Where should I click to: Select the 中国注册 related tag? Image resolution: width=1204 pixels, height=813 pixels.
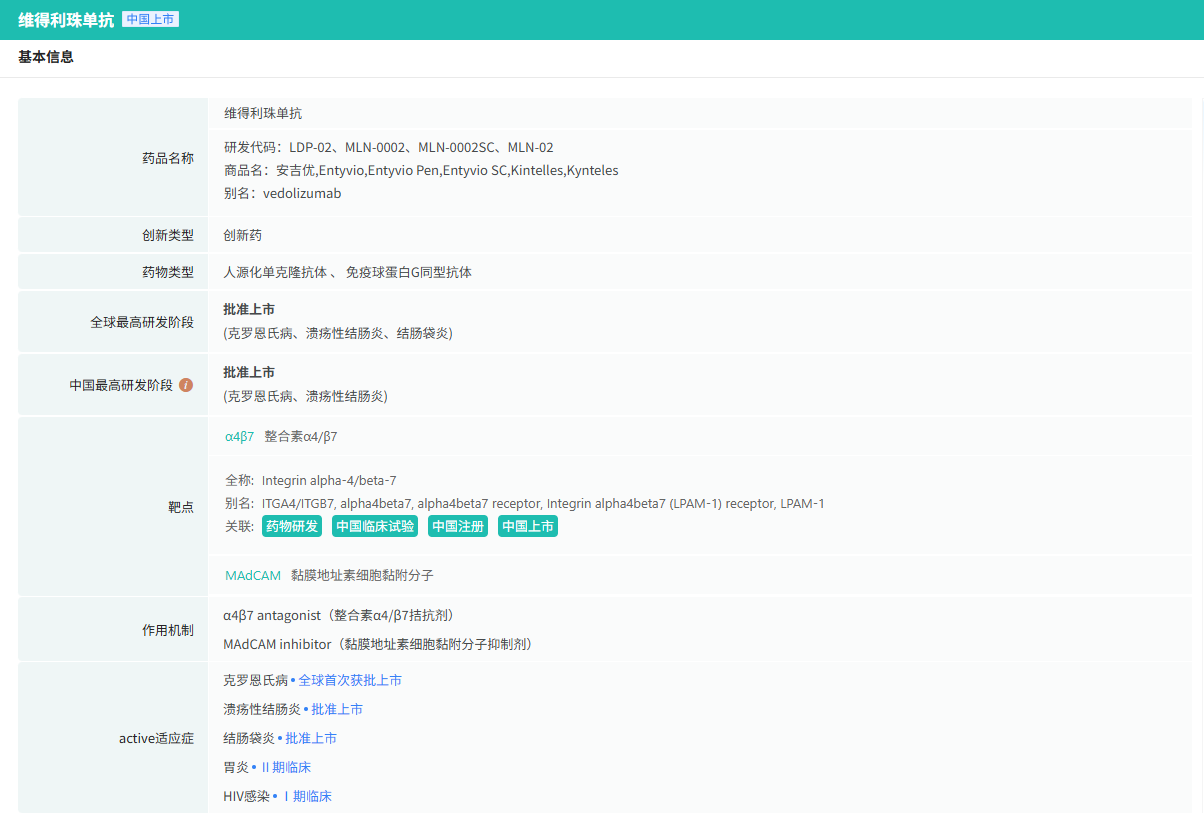click(458, 526)
